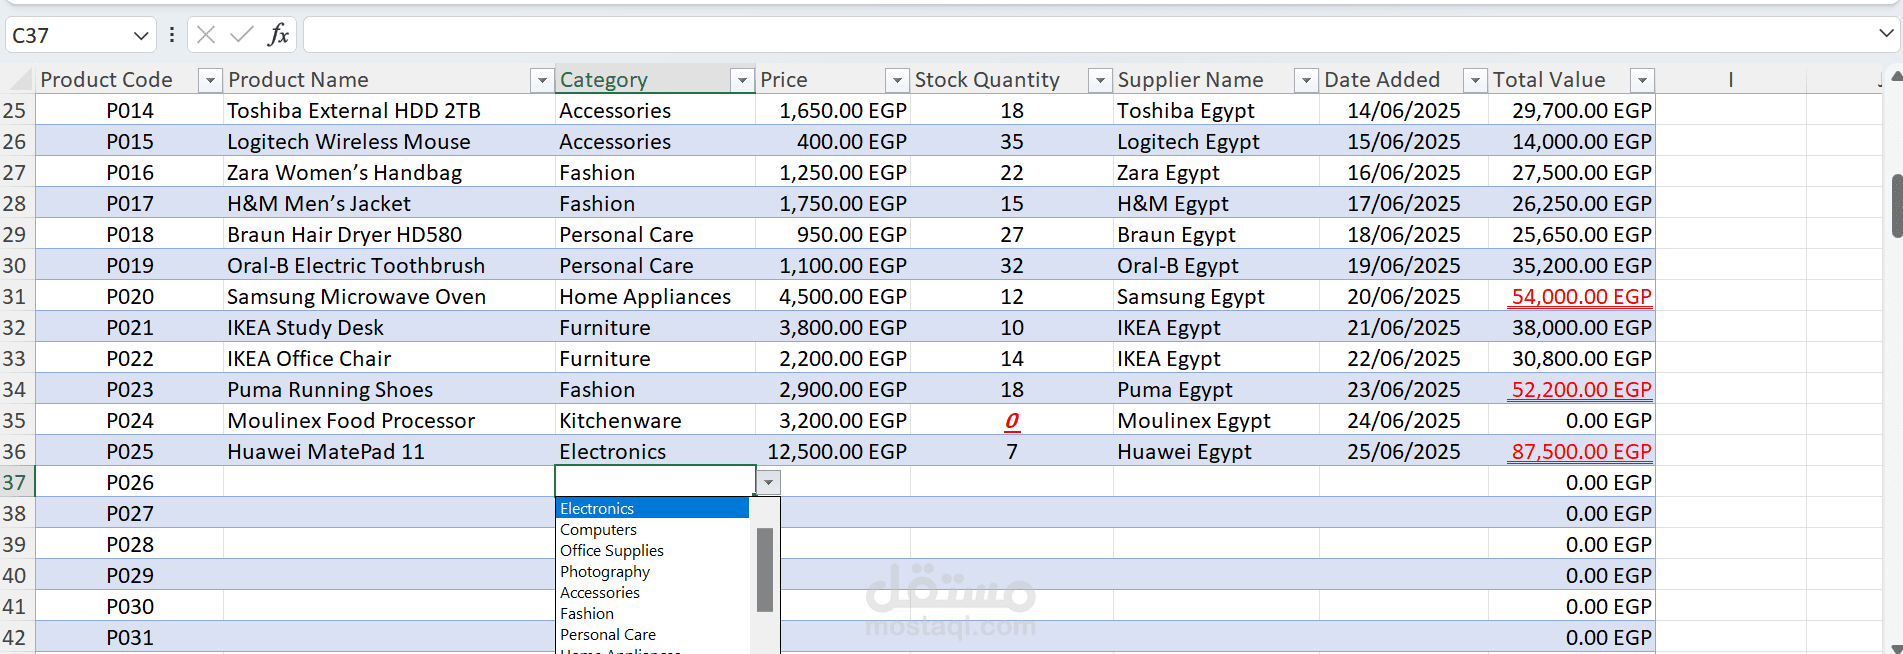
Task: Click the Insert Function fx icon
Action: 278,35
